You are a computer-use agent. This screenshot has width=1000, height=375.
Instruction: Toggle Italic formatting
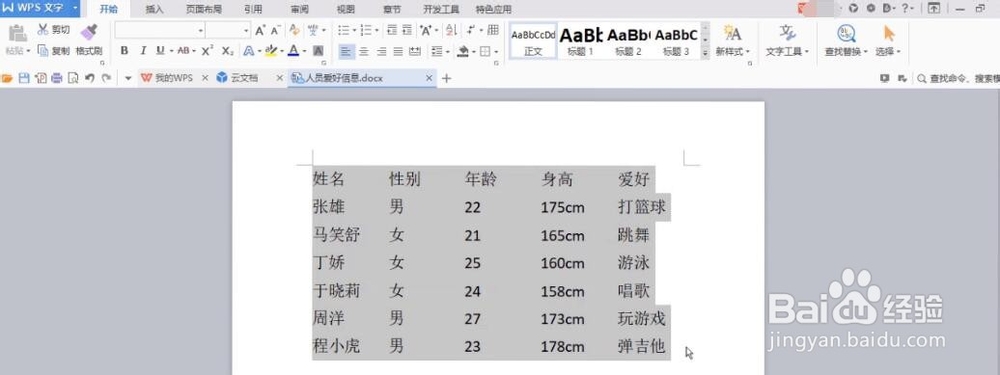click(x=143, y=50)
